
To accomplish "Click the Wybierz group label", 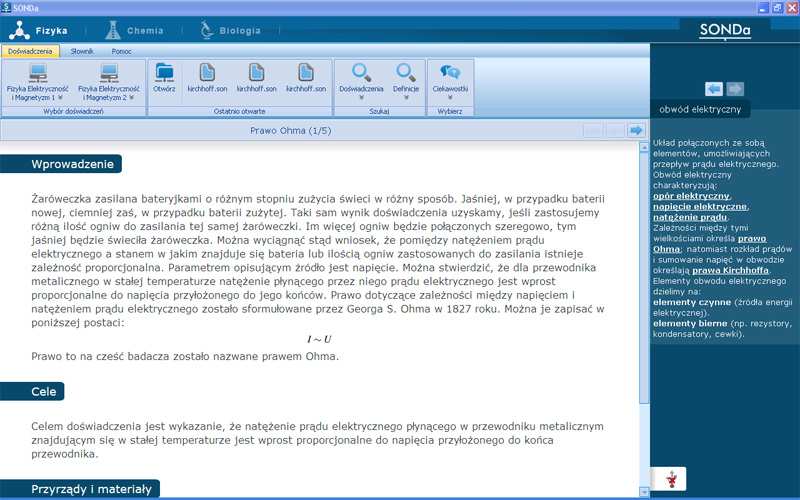I will (x=449, y=111).
